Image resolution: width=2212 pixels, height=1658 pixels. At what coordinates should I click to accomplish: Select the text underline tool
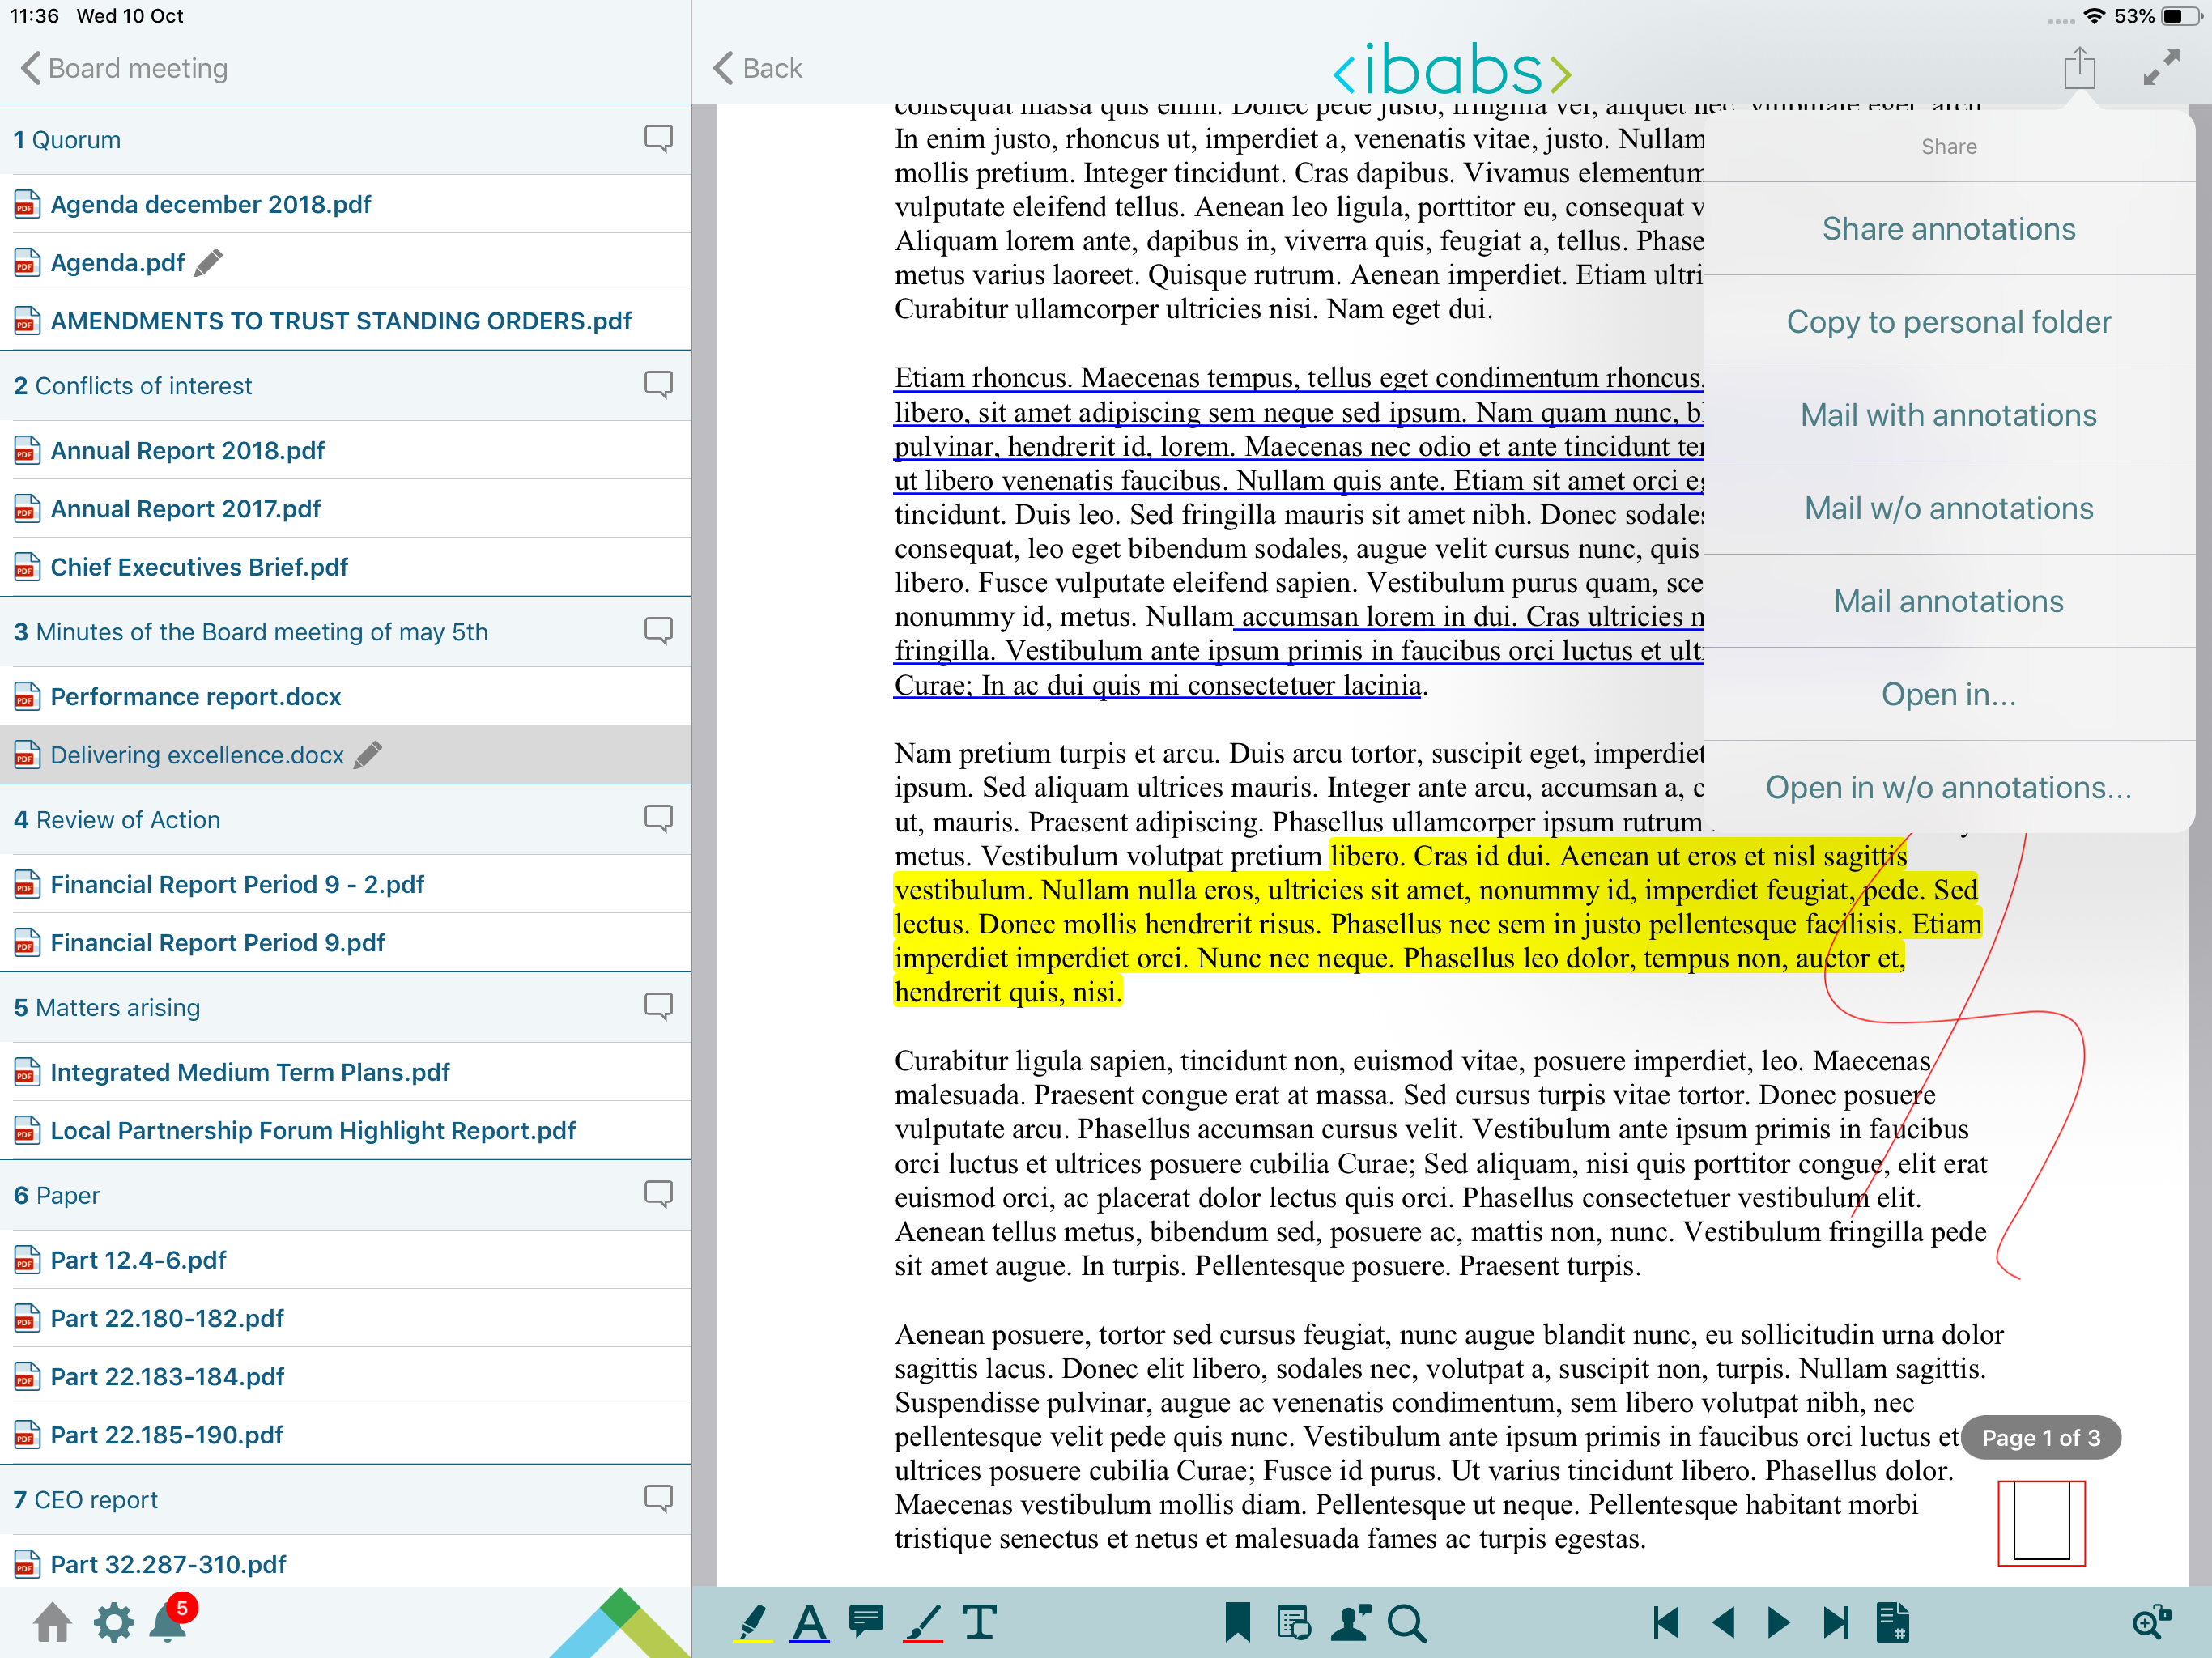809,1622
